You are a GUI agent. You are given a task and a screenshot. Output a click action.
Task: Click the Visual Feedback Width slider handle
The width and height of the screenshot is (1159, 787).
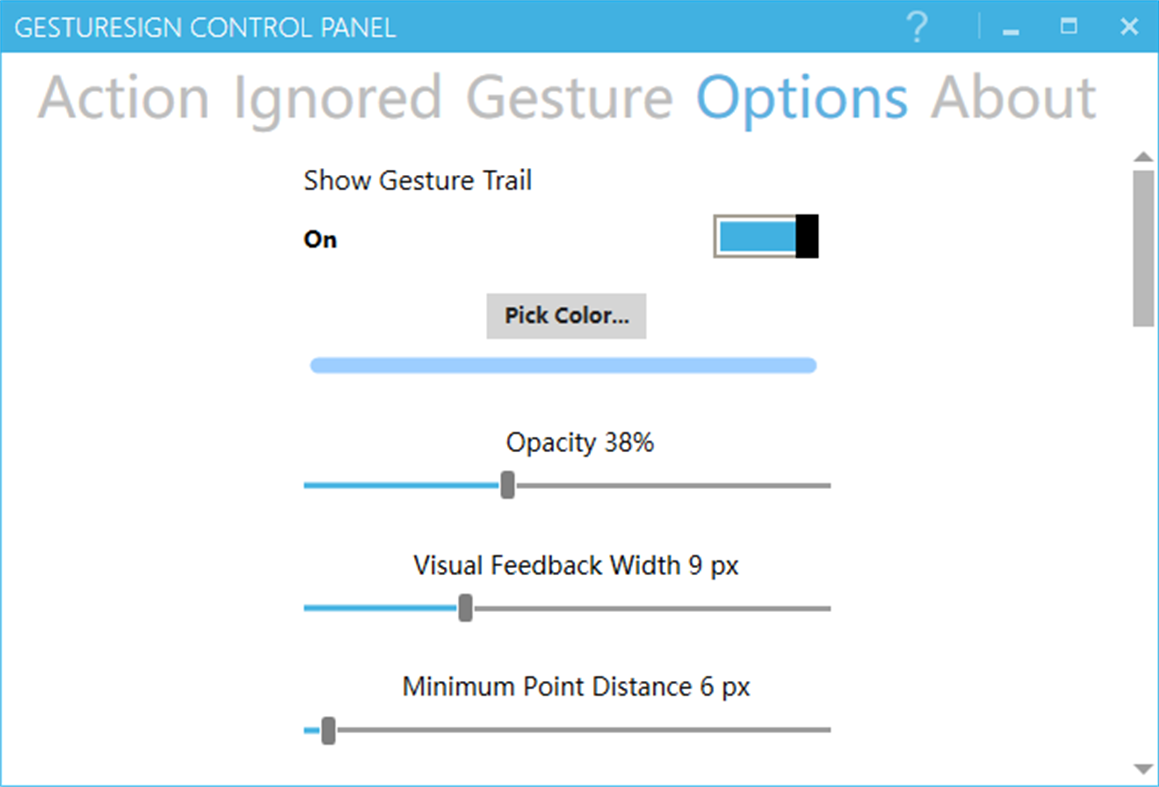pyautogui.click(x=464, y=608)
